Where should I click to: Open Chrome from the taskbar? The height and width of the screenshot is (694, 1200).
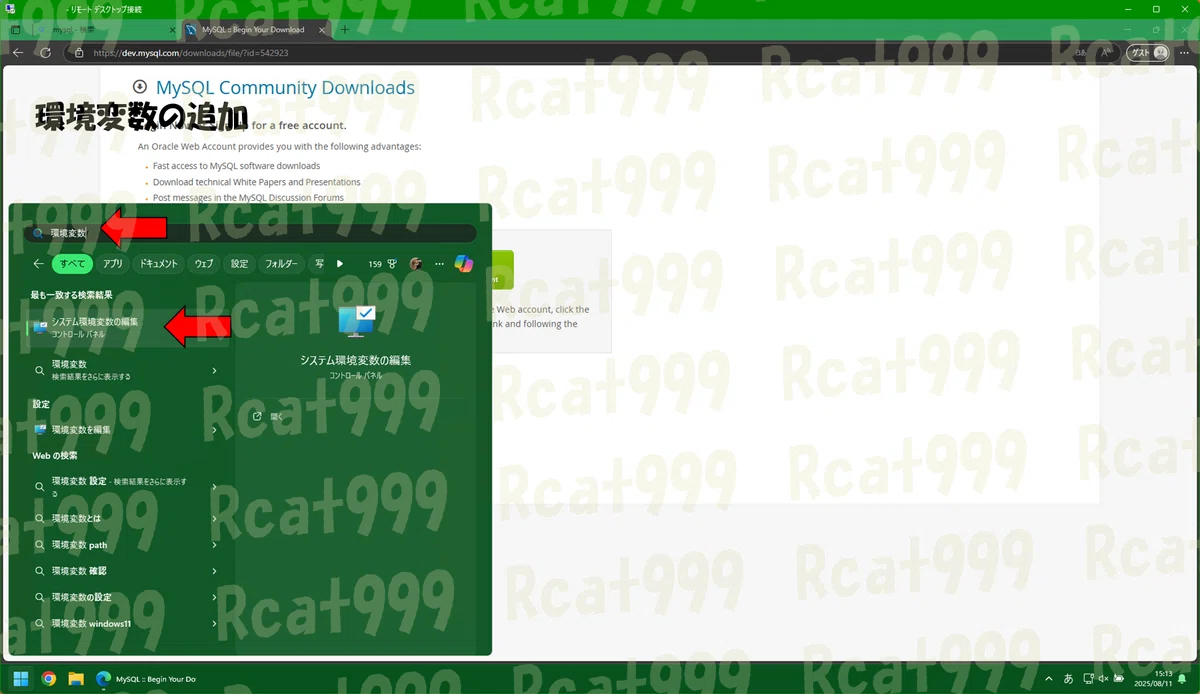(48, 678)
